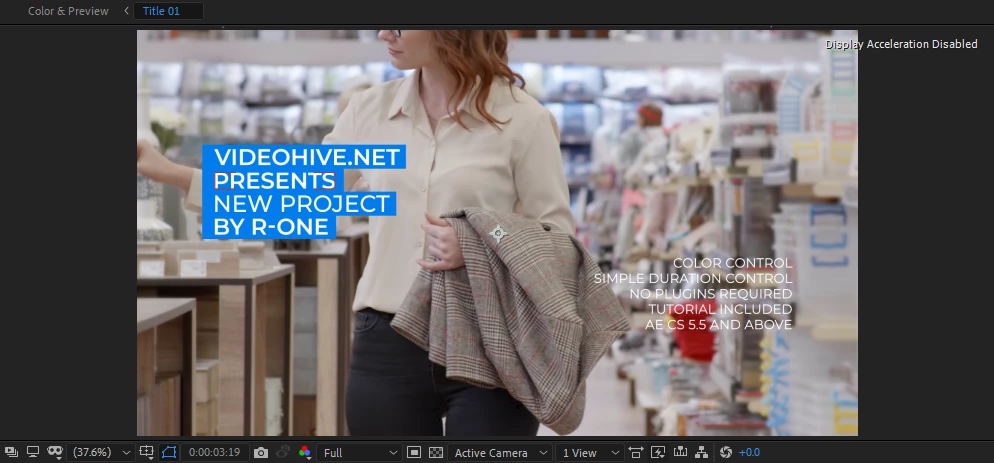Click the VIDEOHIVE.NET text layer
The height and width of the screenshot is (463, 994).
point(307,157)
